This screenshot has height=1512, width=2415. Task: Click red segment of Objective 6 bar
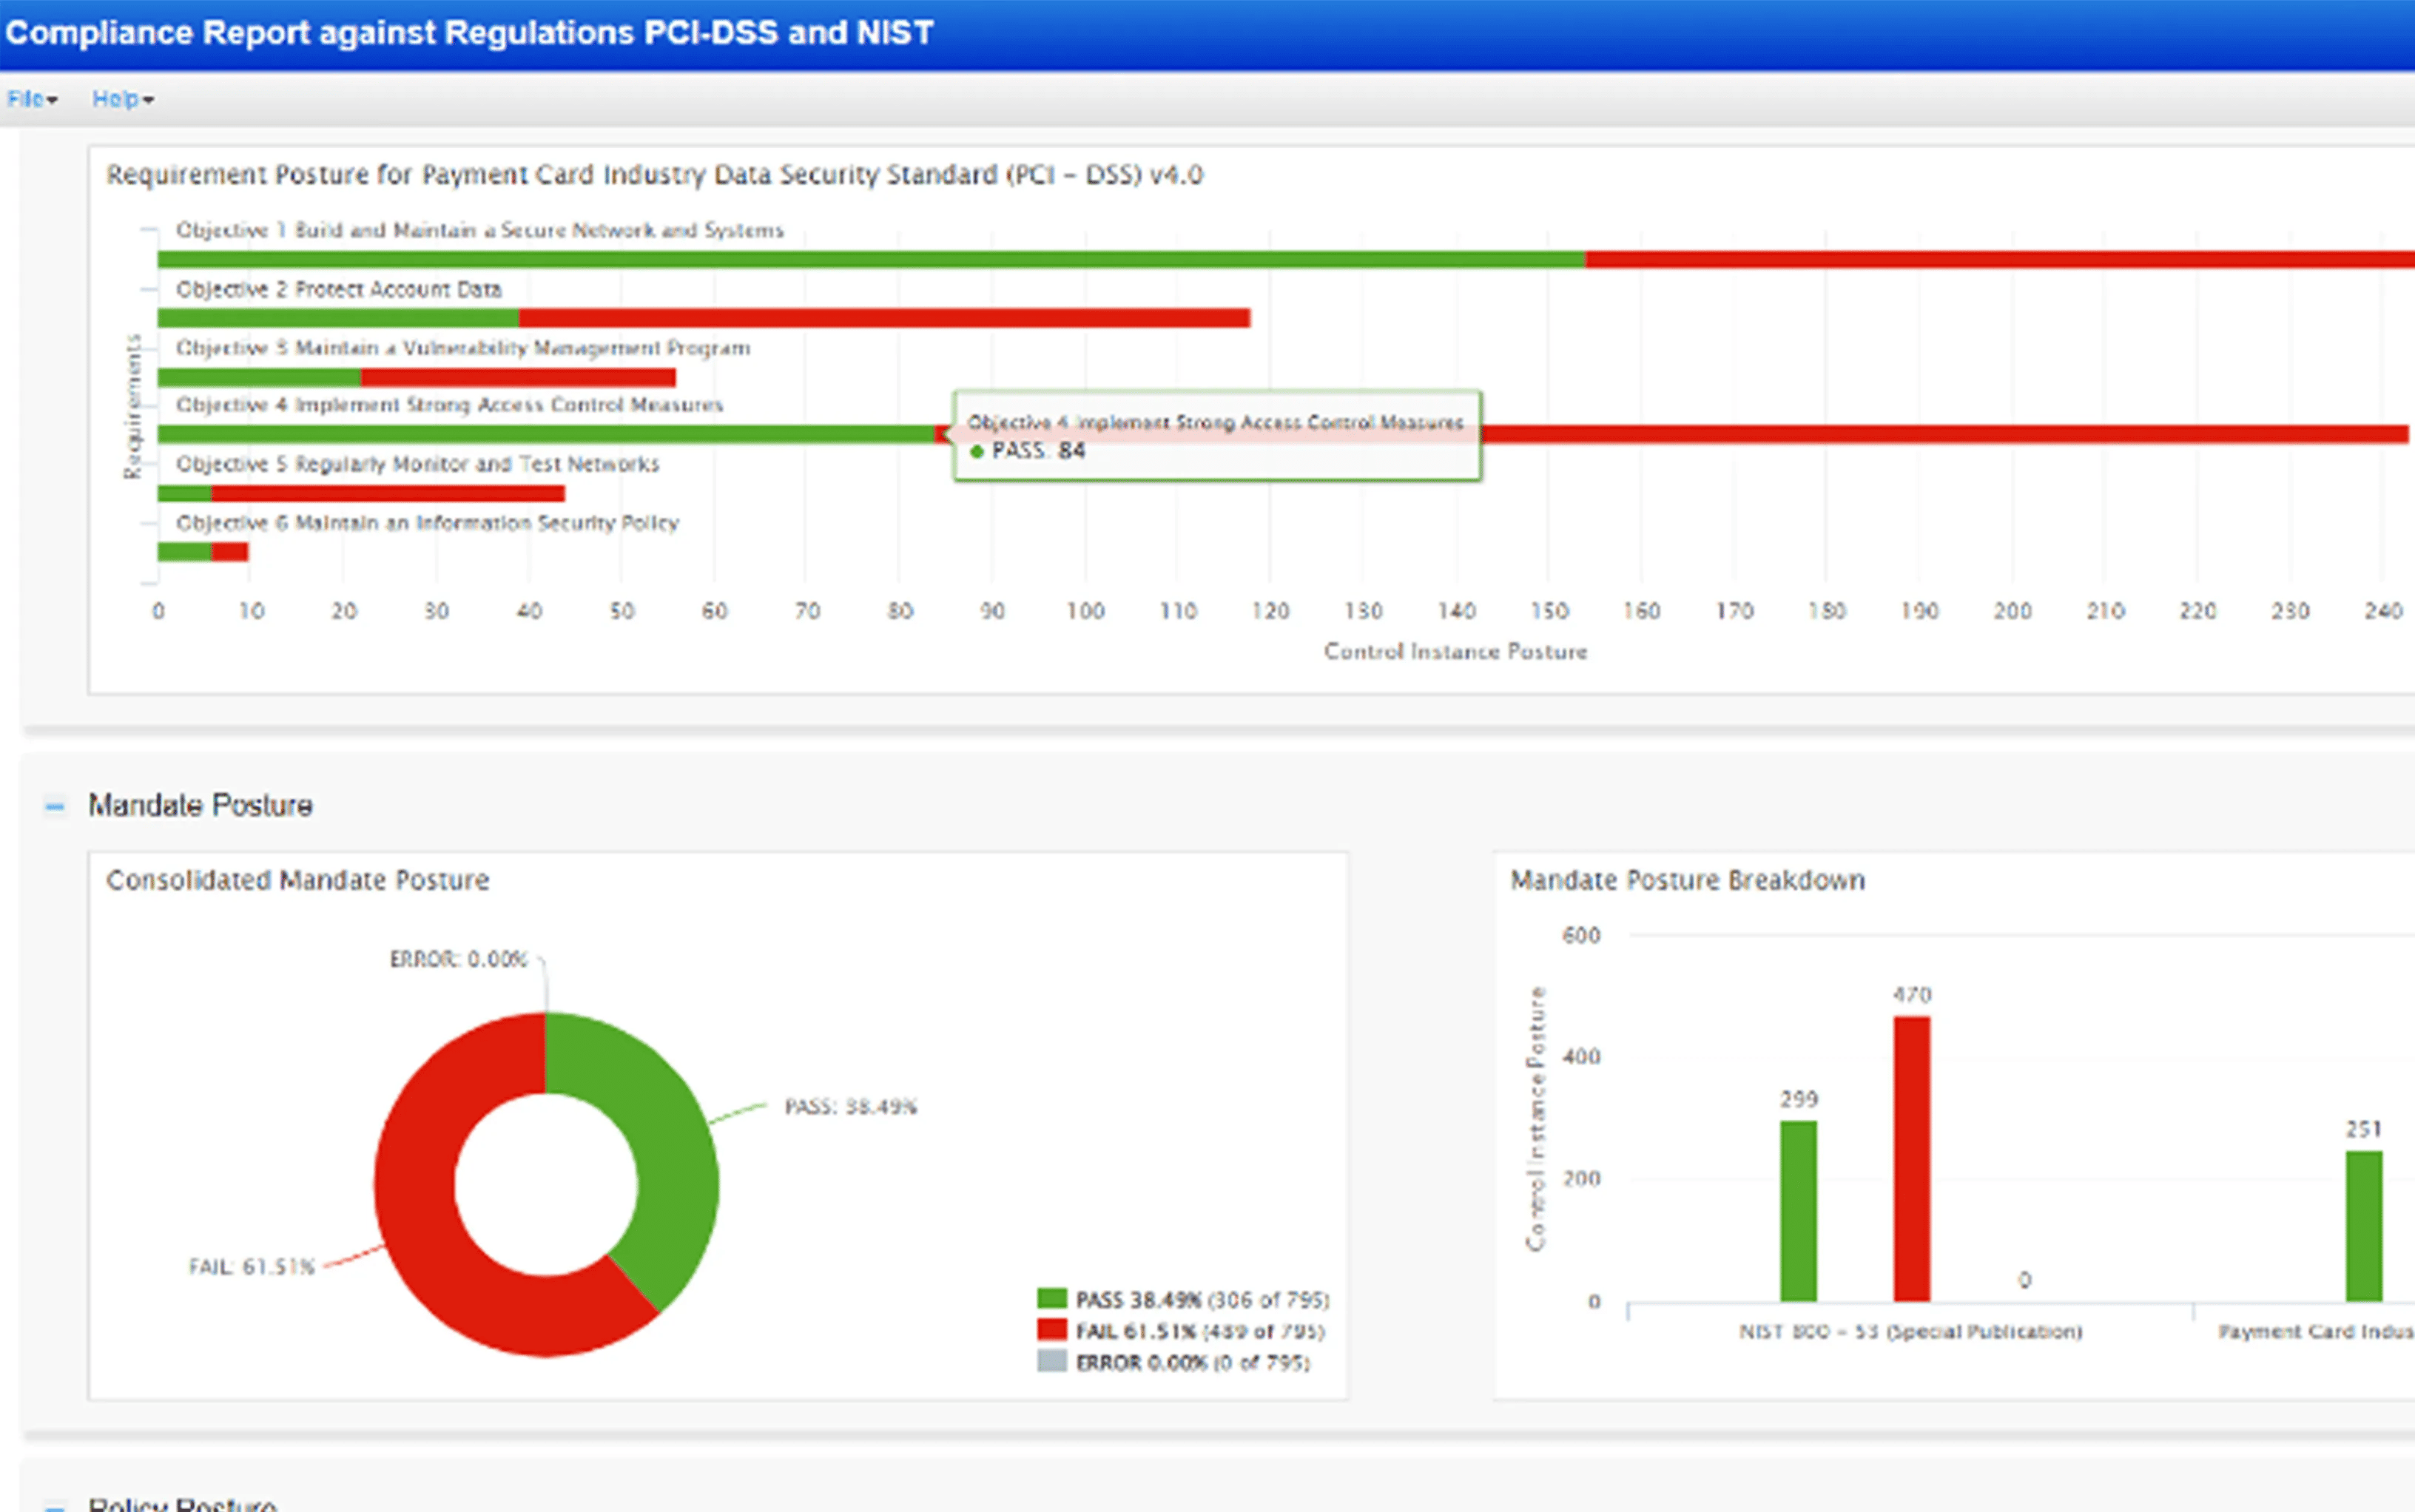coord(230,551)
